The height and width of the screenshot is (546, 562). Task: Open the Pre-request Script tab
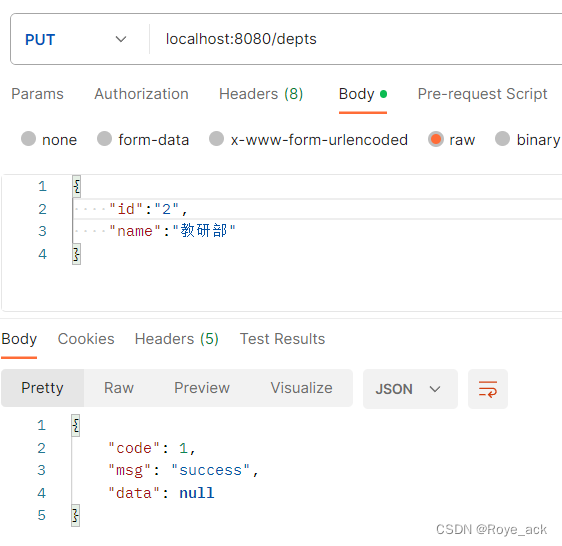coord(482,94)
